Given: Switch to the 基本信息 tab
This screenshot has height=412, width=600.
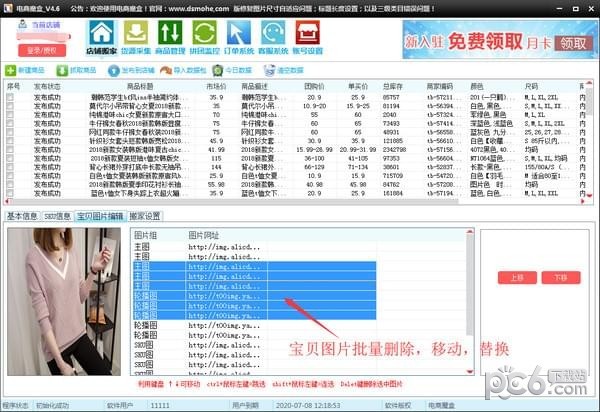Looking at the screenshot, I should pos(22,216).
